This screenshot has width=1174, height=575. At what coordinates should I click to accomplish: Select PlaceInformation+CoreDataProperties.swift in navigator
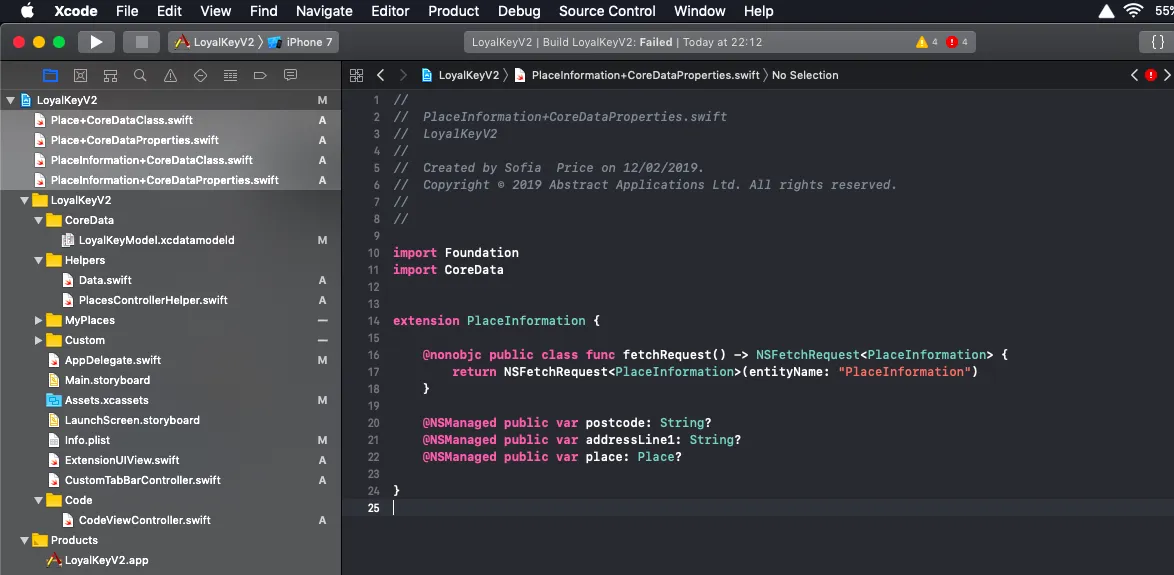(170, 180)
